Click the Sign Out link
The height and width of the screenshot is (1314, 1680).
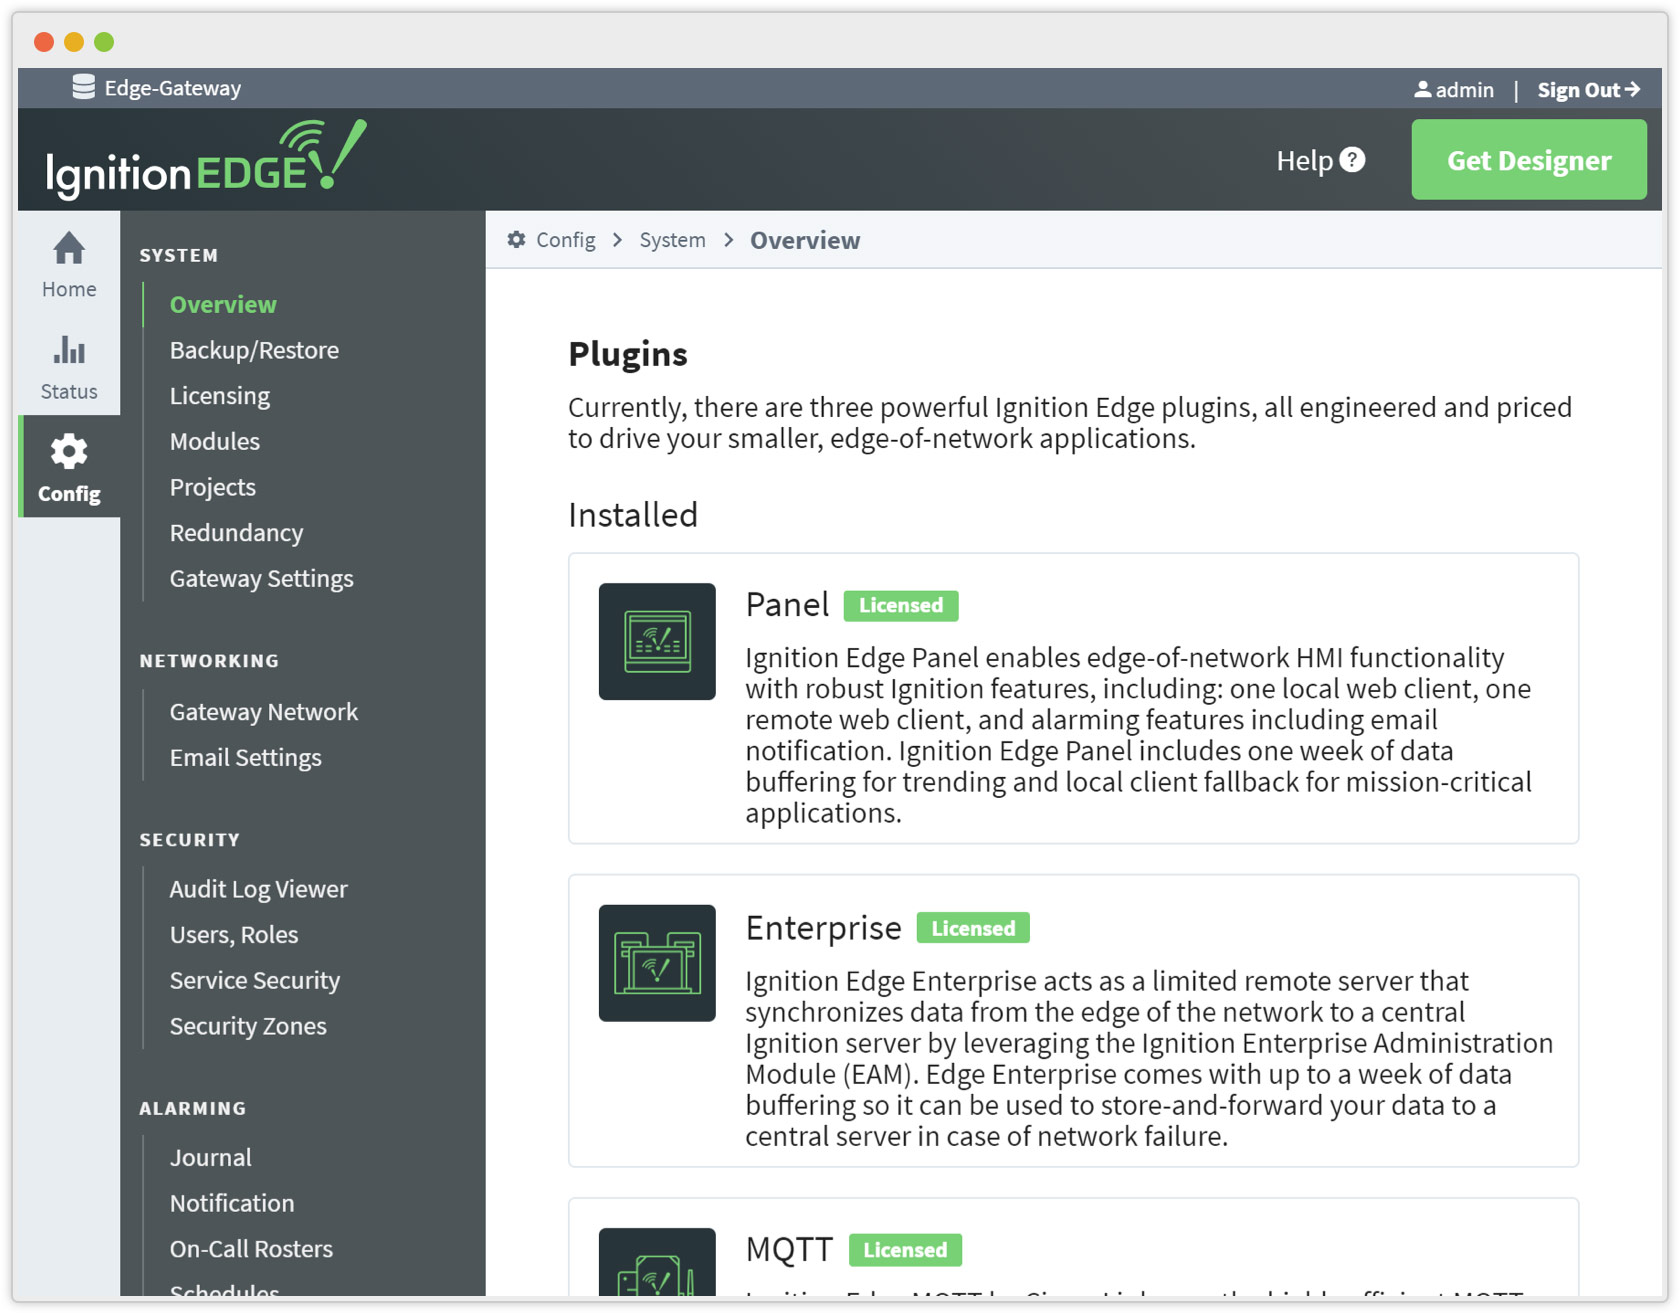[x=1589, y=90]
